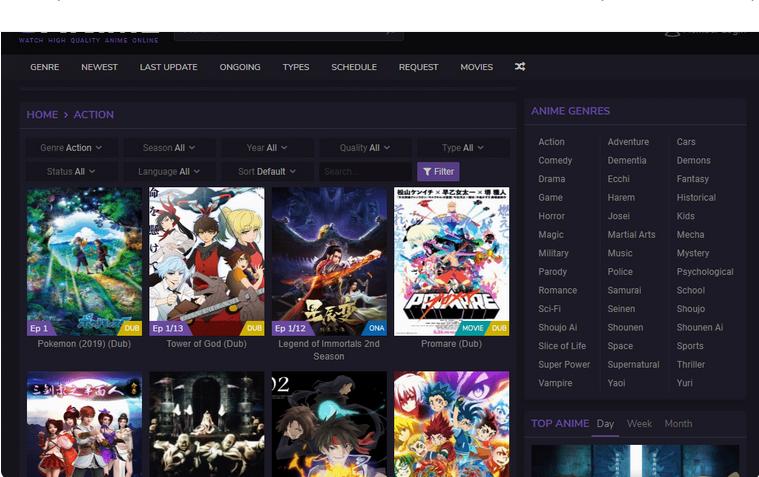The width and height of the screenshot is (759, 477).
Task: Expand the Language All dropdown
Action: (169, 171)
